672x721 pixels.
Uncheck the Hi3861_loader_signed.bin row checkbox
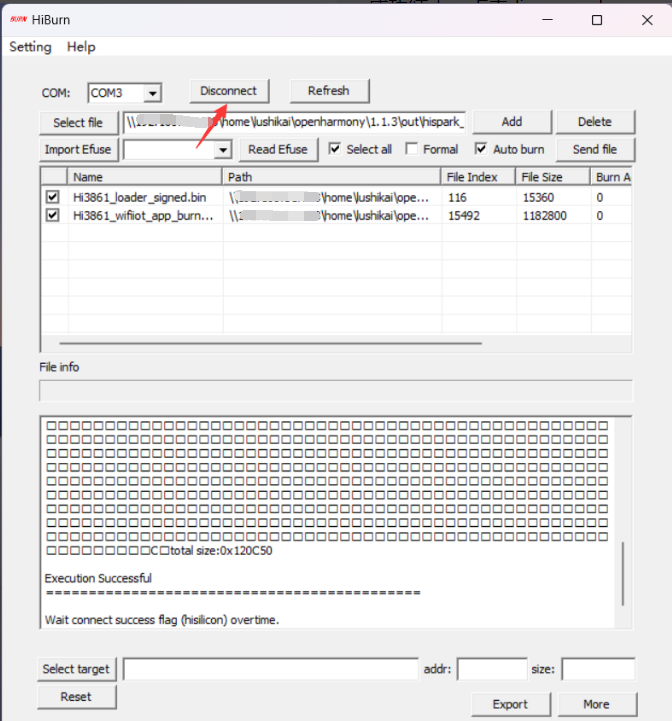(52, 197)
